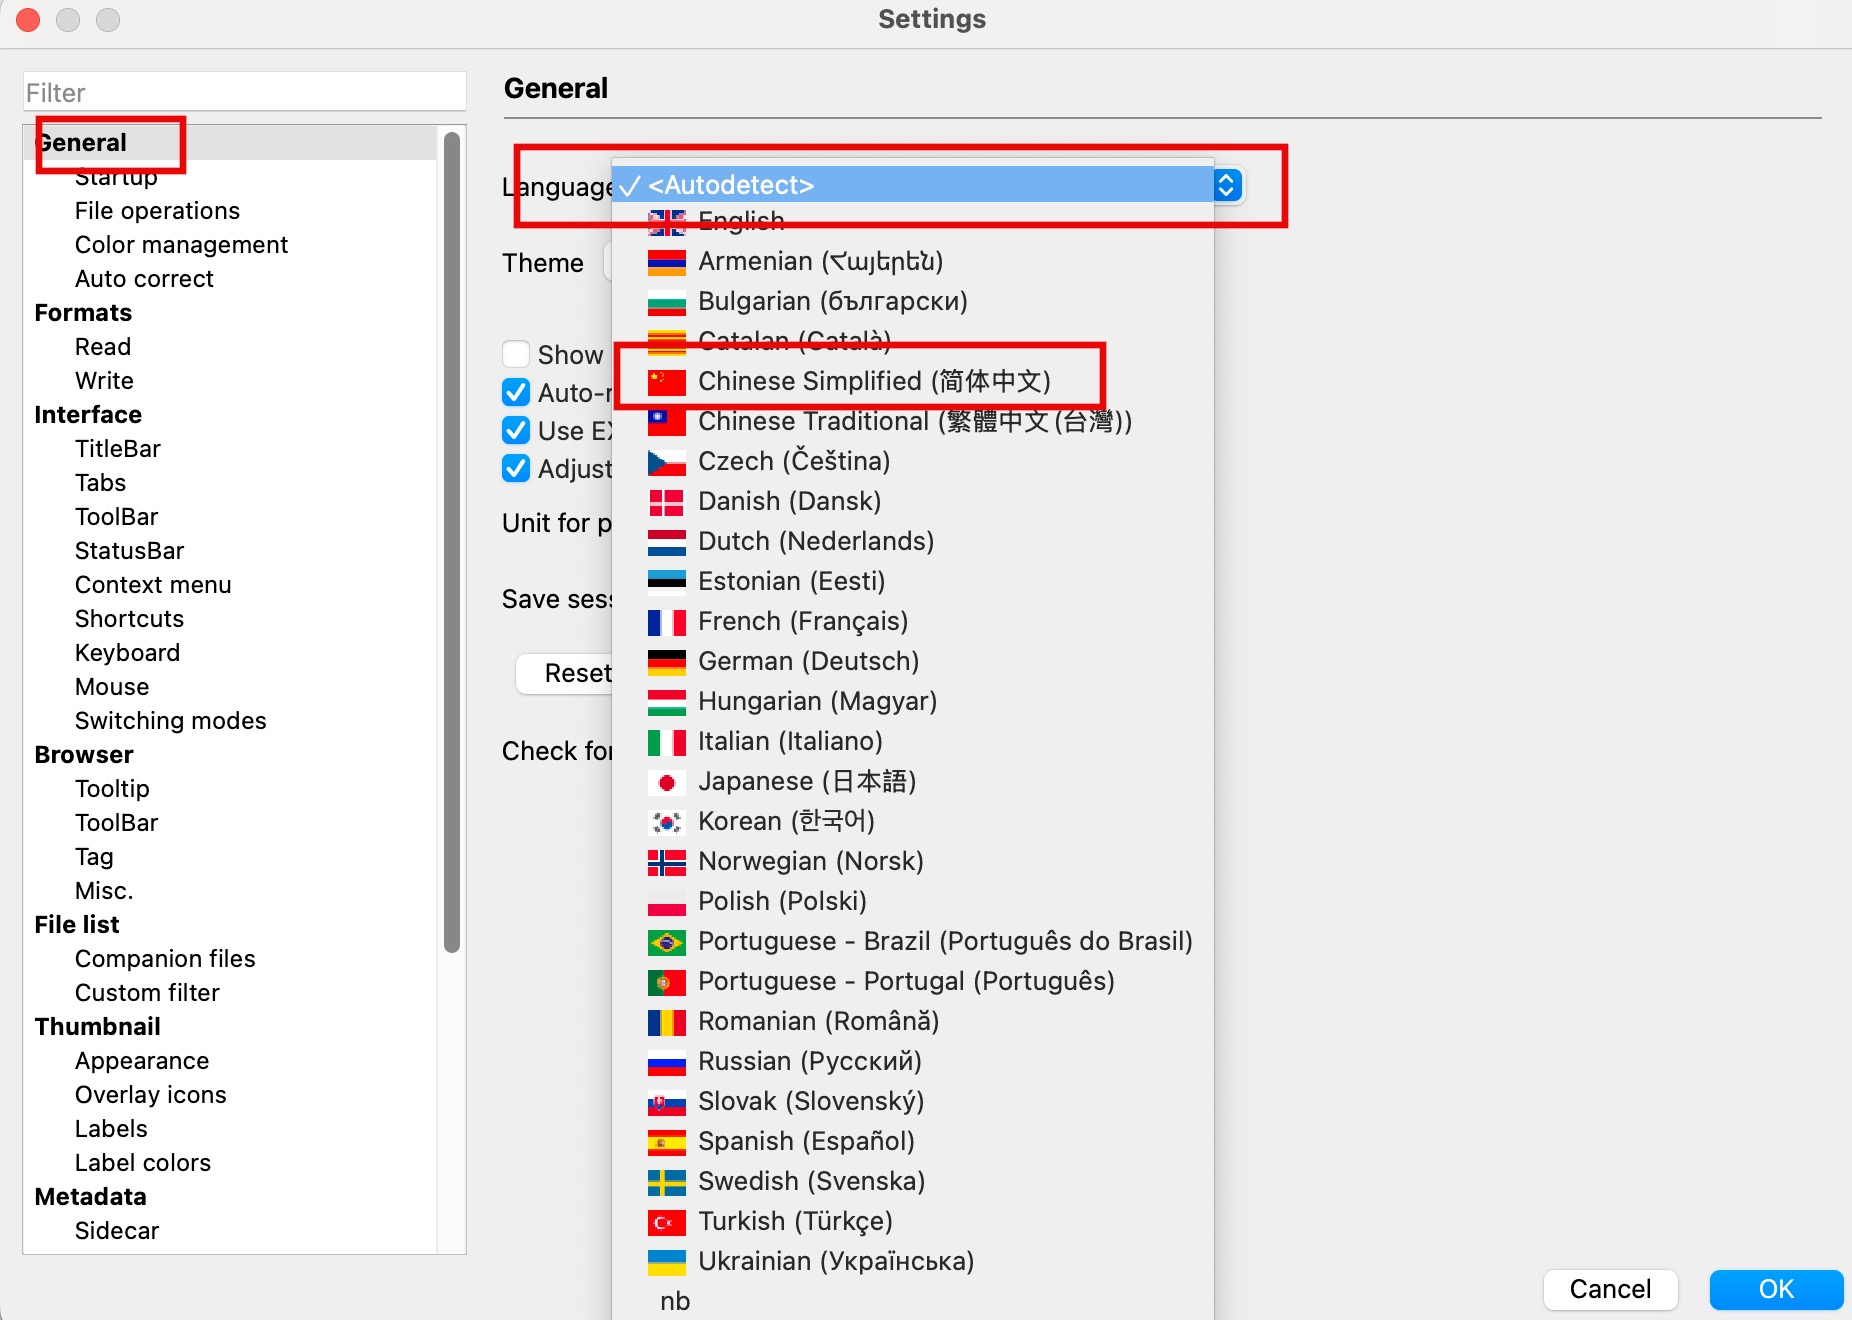The height and width of the screenshot is (1320, 1852).
Task: Click the Filter search field
Action: [244, 92]
